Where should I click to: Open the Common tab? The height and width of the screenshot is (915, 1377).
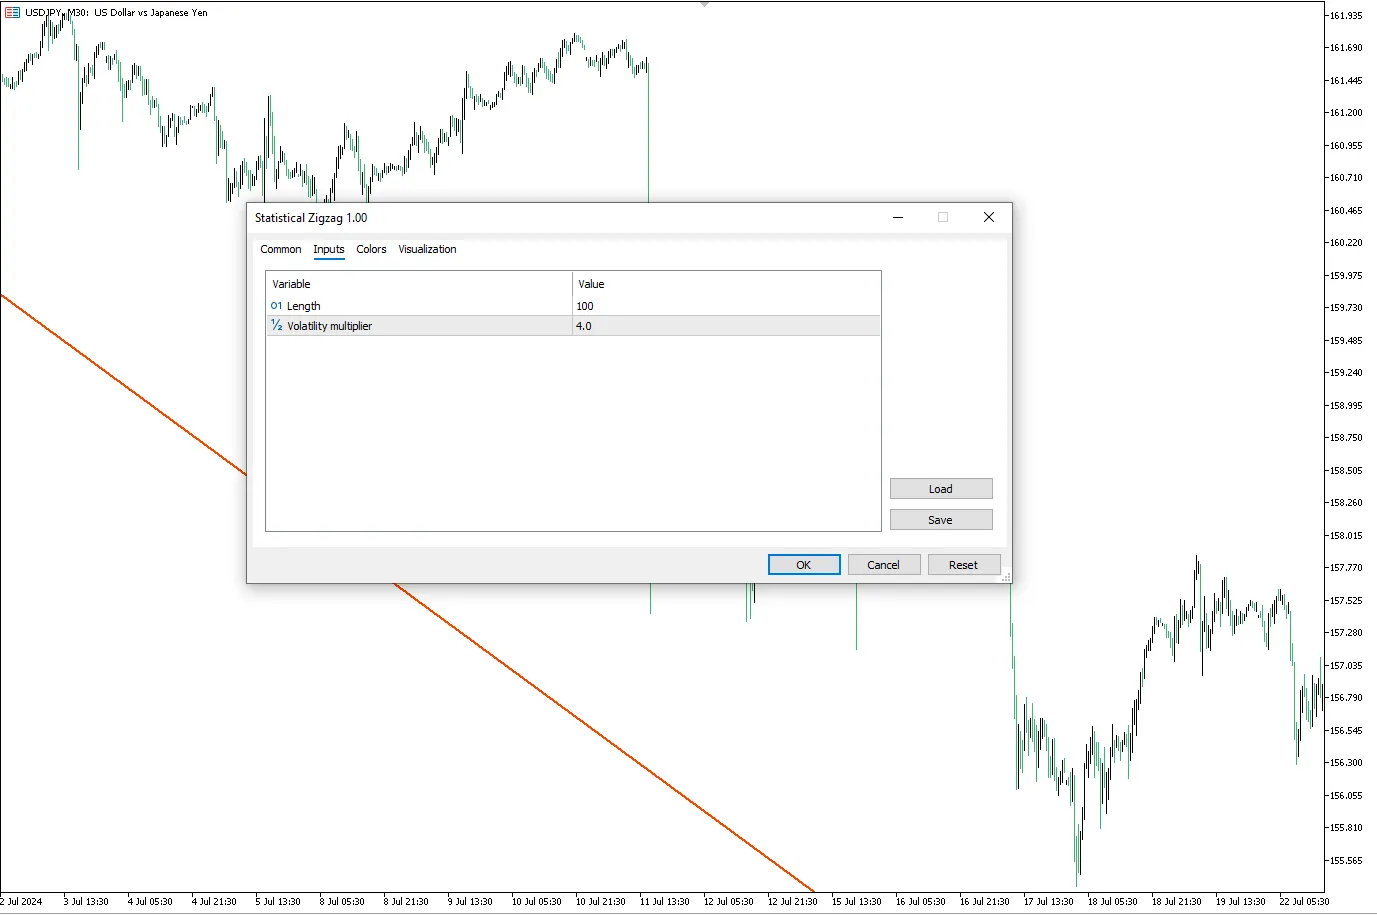coord(280,250)
